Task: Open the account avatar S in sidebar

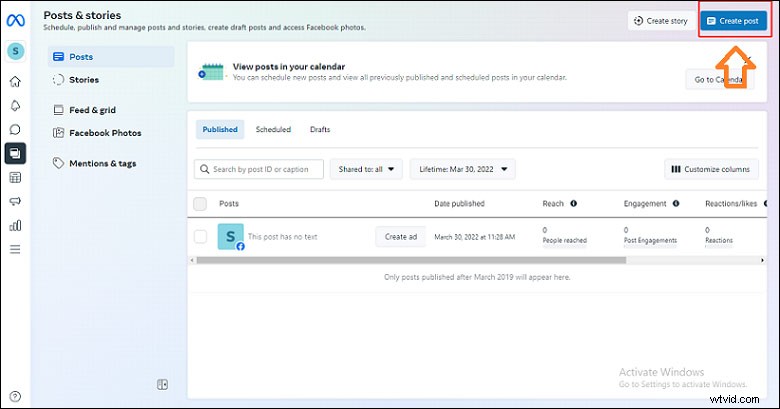Action: [15, 51]
